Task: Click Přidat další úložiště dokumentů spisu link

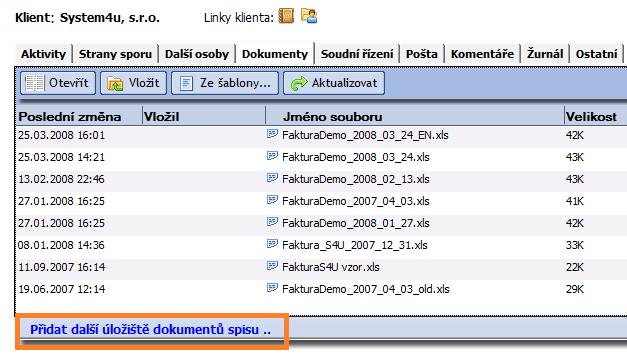Action: (x=150, y=330)
